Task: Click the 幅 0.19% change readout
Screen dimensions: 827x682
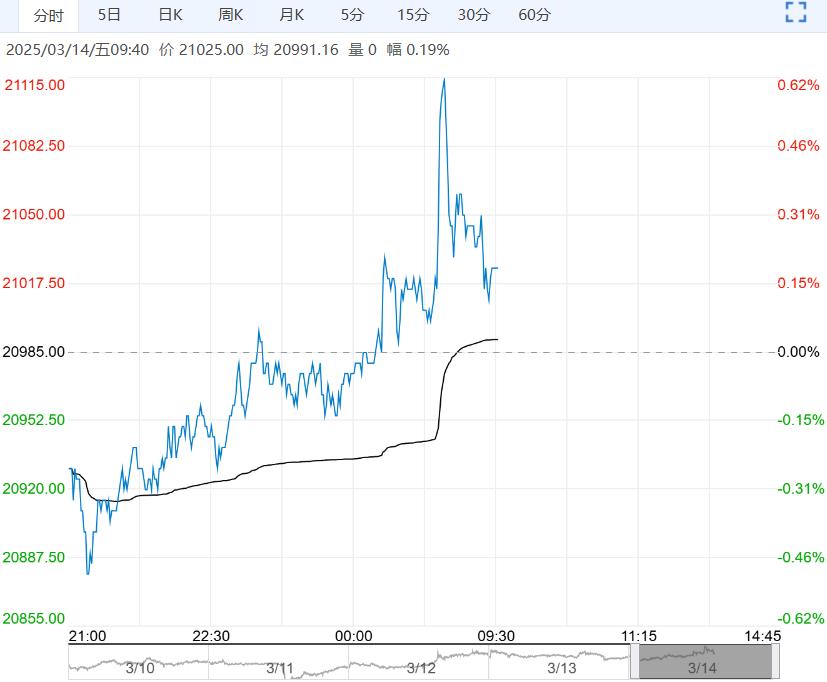Action: pyautogui.click(x=418, y=50)
